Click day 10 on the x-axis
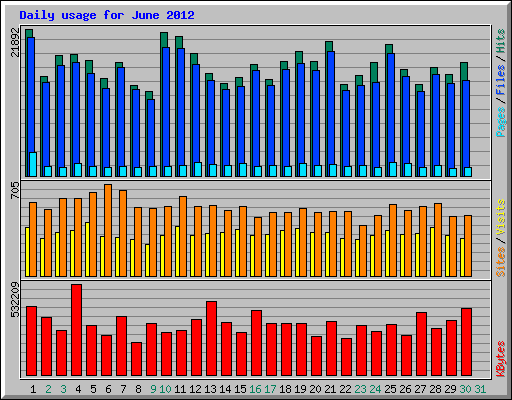 [x=165, y=389]
